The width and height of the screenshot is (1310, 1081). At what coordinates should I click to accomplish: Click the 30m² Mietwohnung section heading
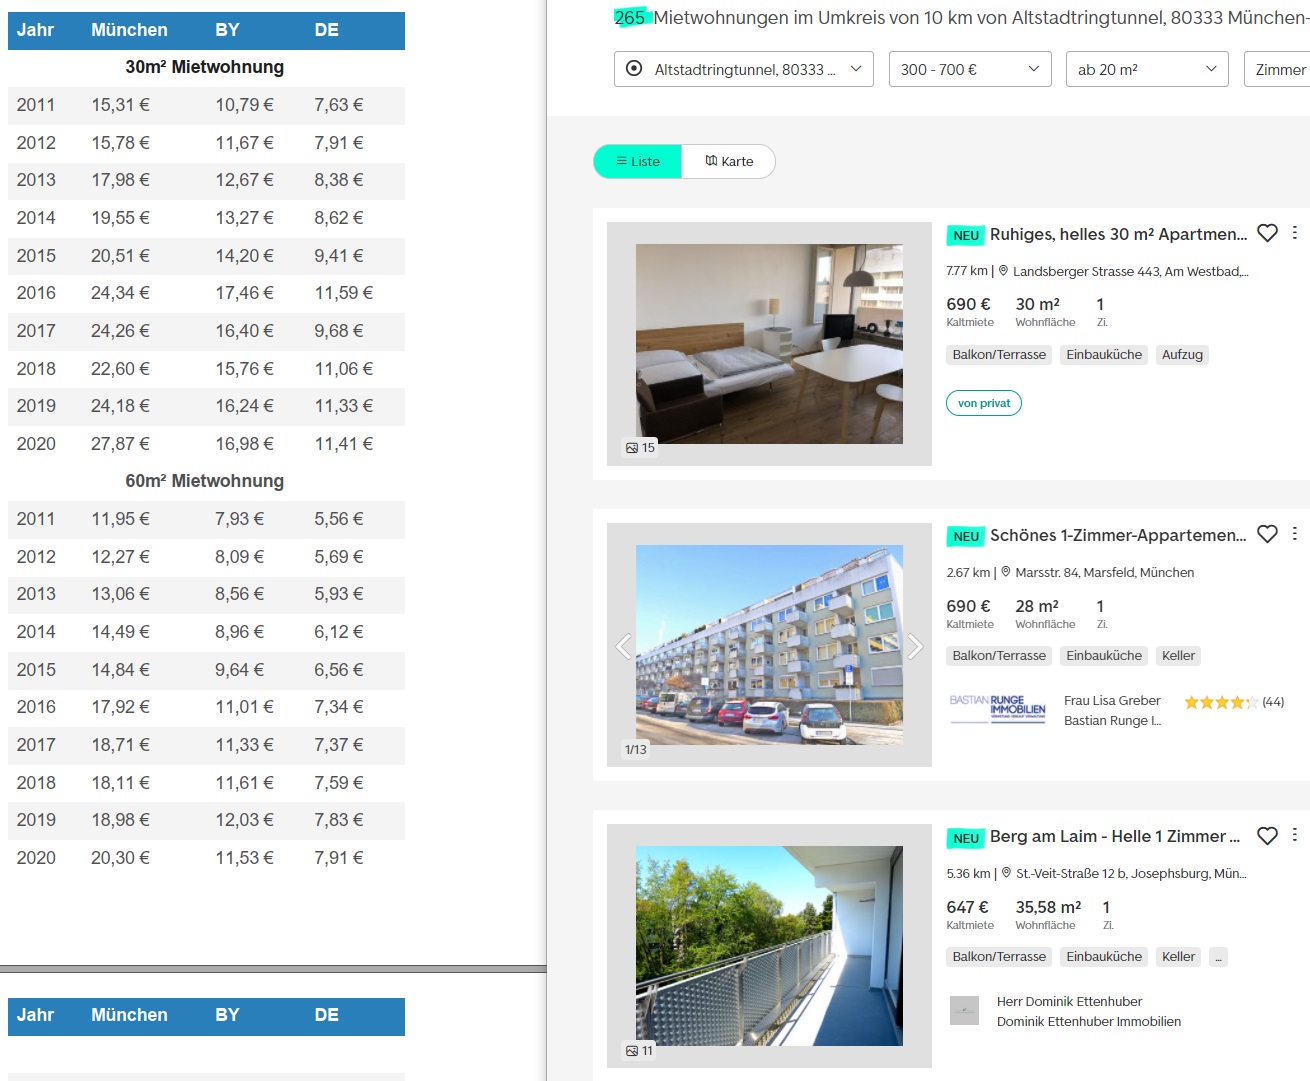[205, 67]
